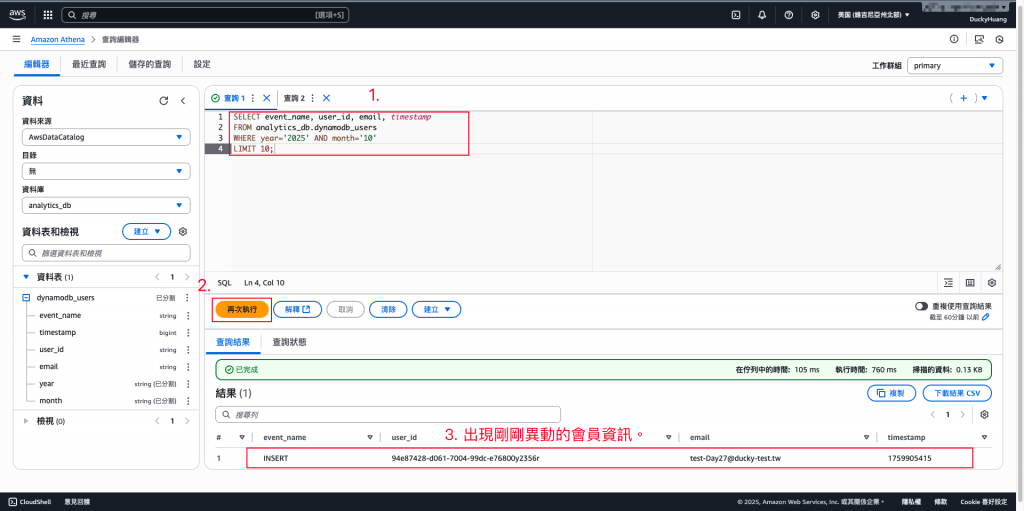The width and height of the screenshot is (1024, 511).
Task: Collapse the tables section
Action: pos(26,277)
